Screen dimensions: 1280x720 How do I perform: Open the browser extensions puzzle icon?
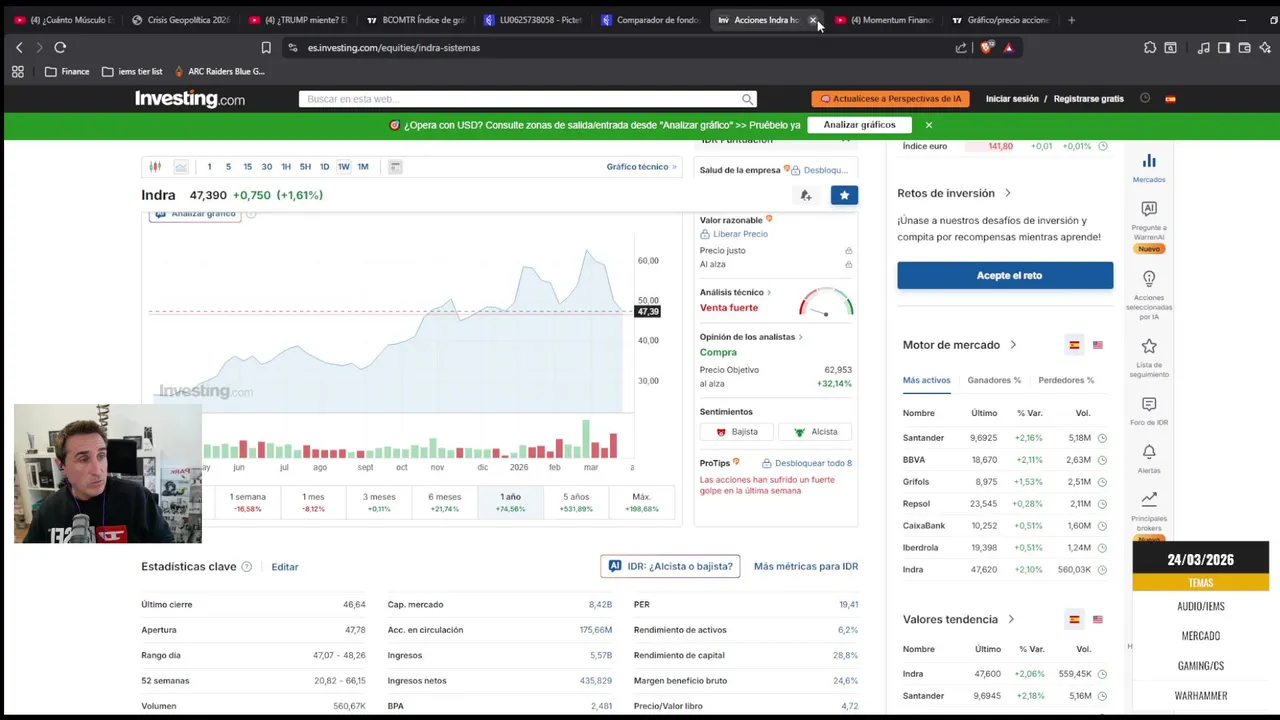click(x=1150, y=47)
